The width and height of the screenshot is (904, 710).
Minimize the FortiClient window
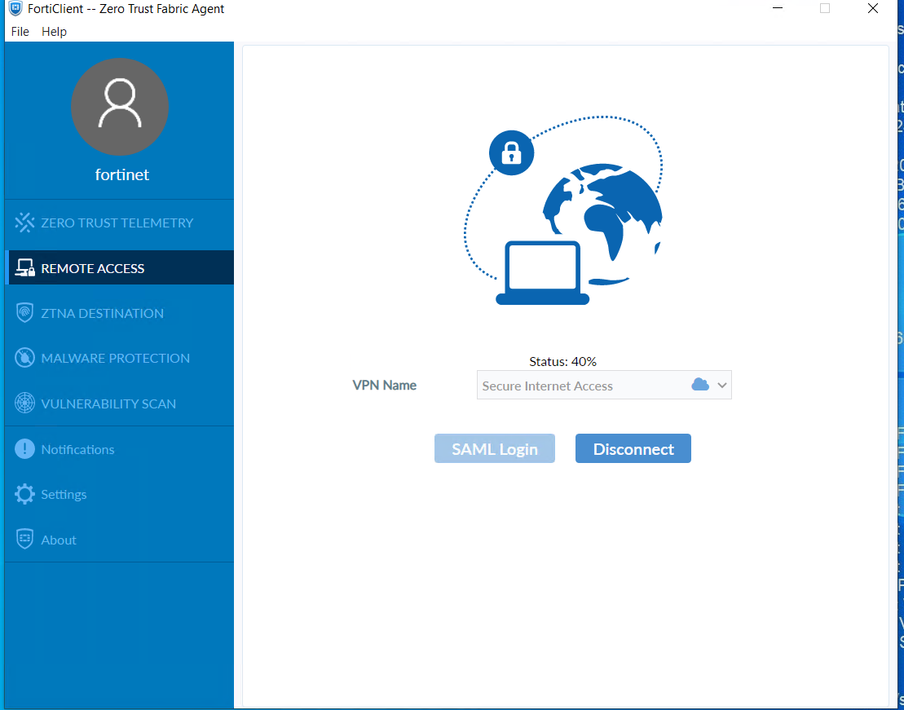778,8
